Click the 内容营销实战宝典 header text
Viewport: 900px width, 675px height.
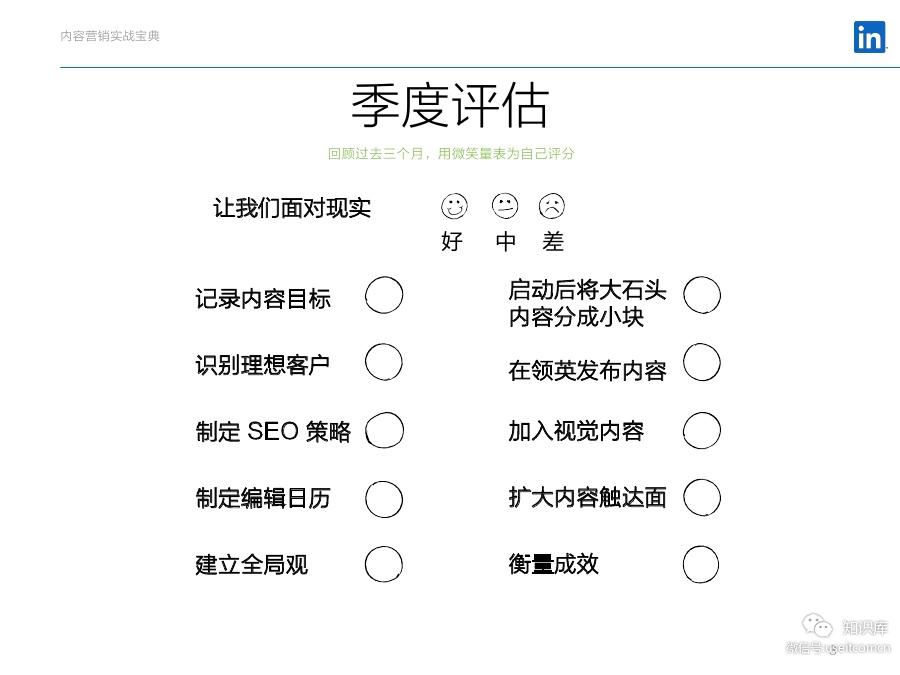click(110, 36)
